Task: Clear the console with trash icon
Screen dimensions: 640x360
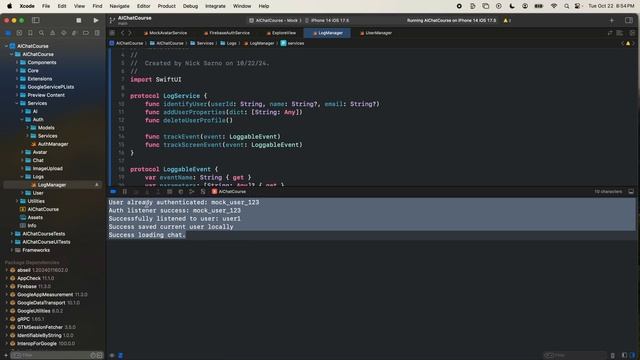Action: [x=613, y=356]
